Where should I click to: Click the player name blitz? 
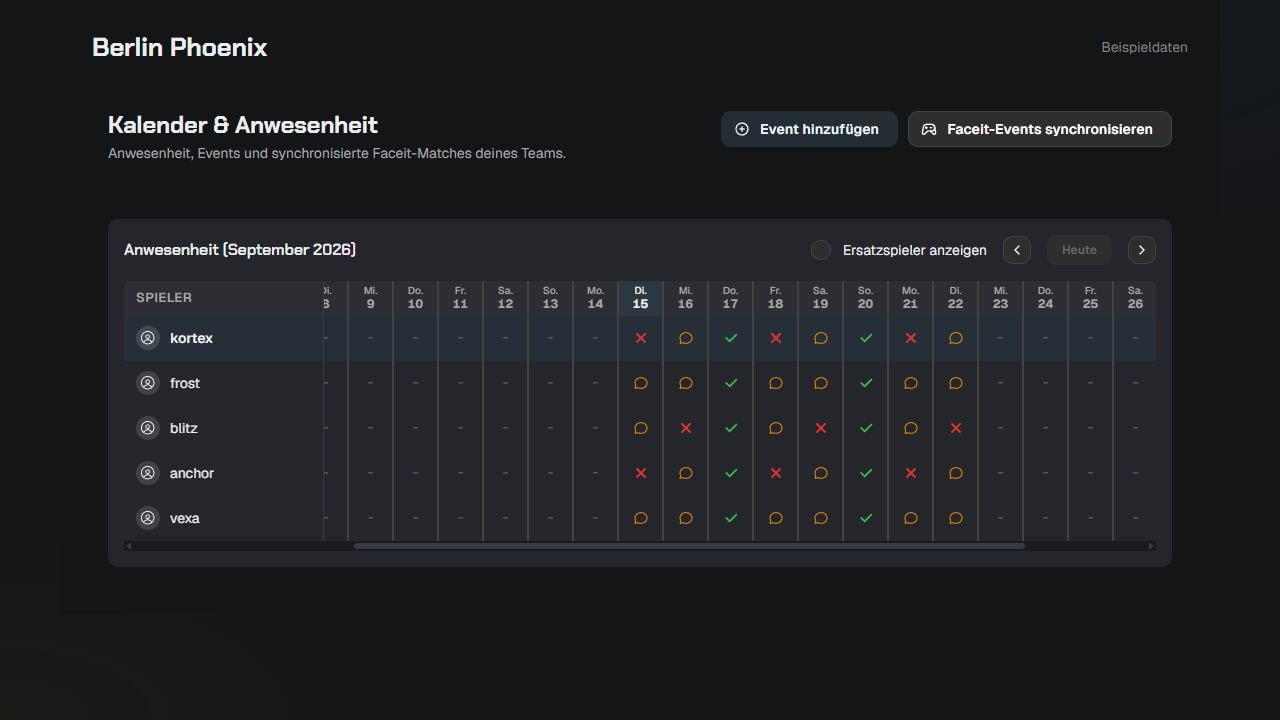[x=184, y=428]
